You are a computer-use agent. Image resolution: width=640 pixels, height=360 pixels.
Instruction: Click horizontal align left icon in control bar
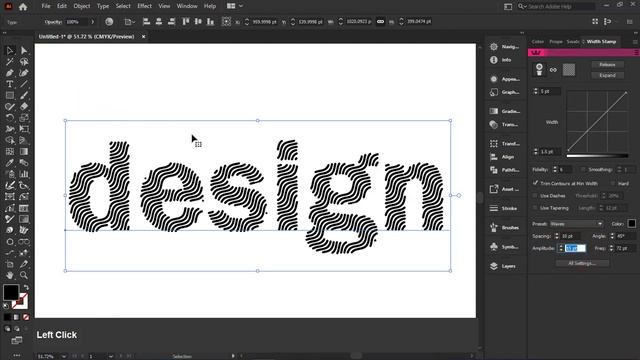click(x=146, y=22)
